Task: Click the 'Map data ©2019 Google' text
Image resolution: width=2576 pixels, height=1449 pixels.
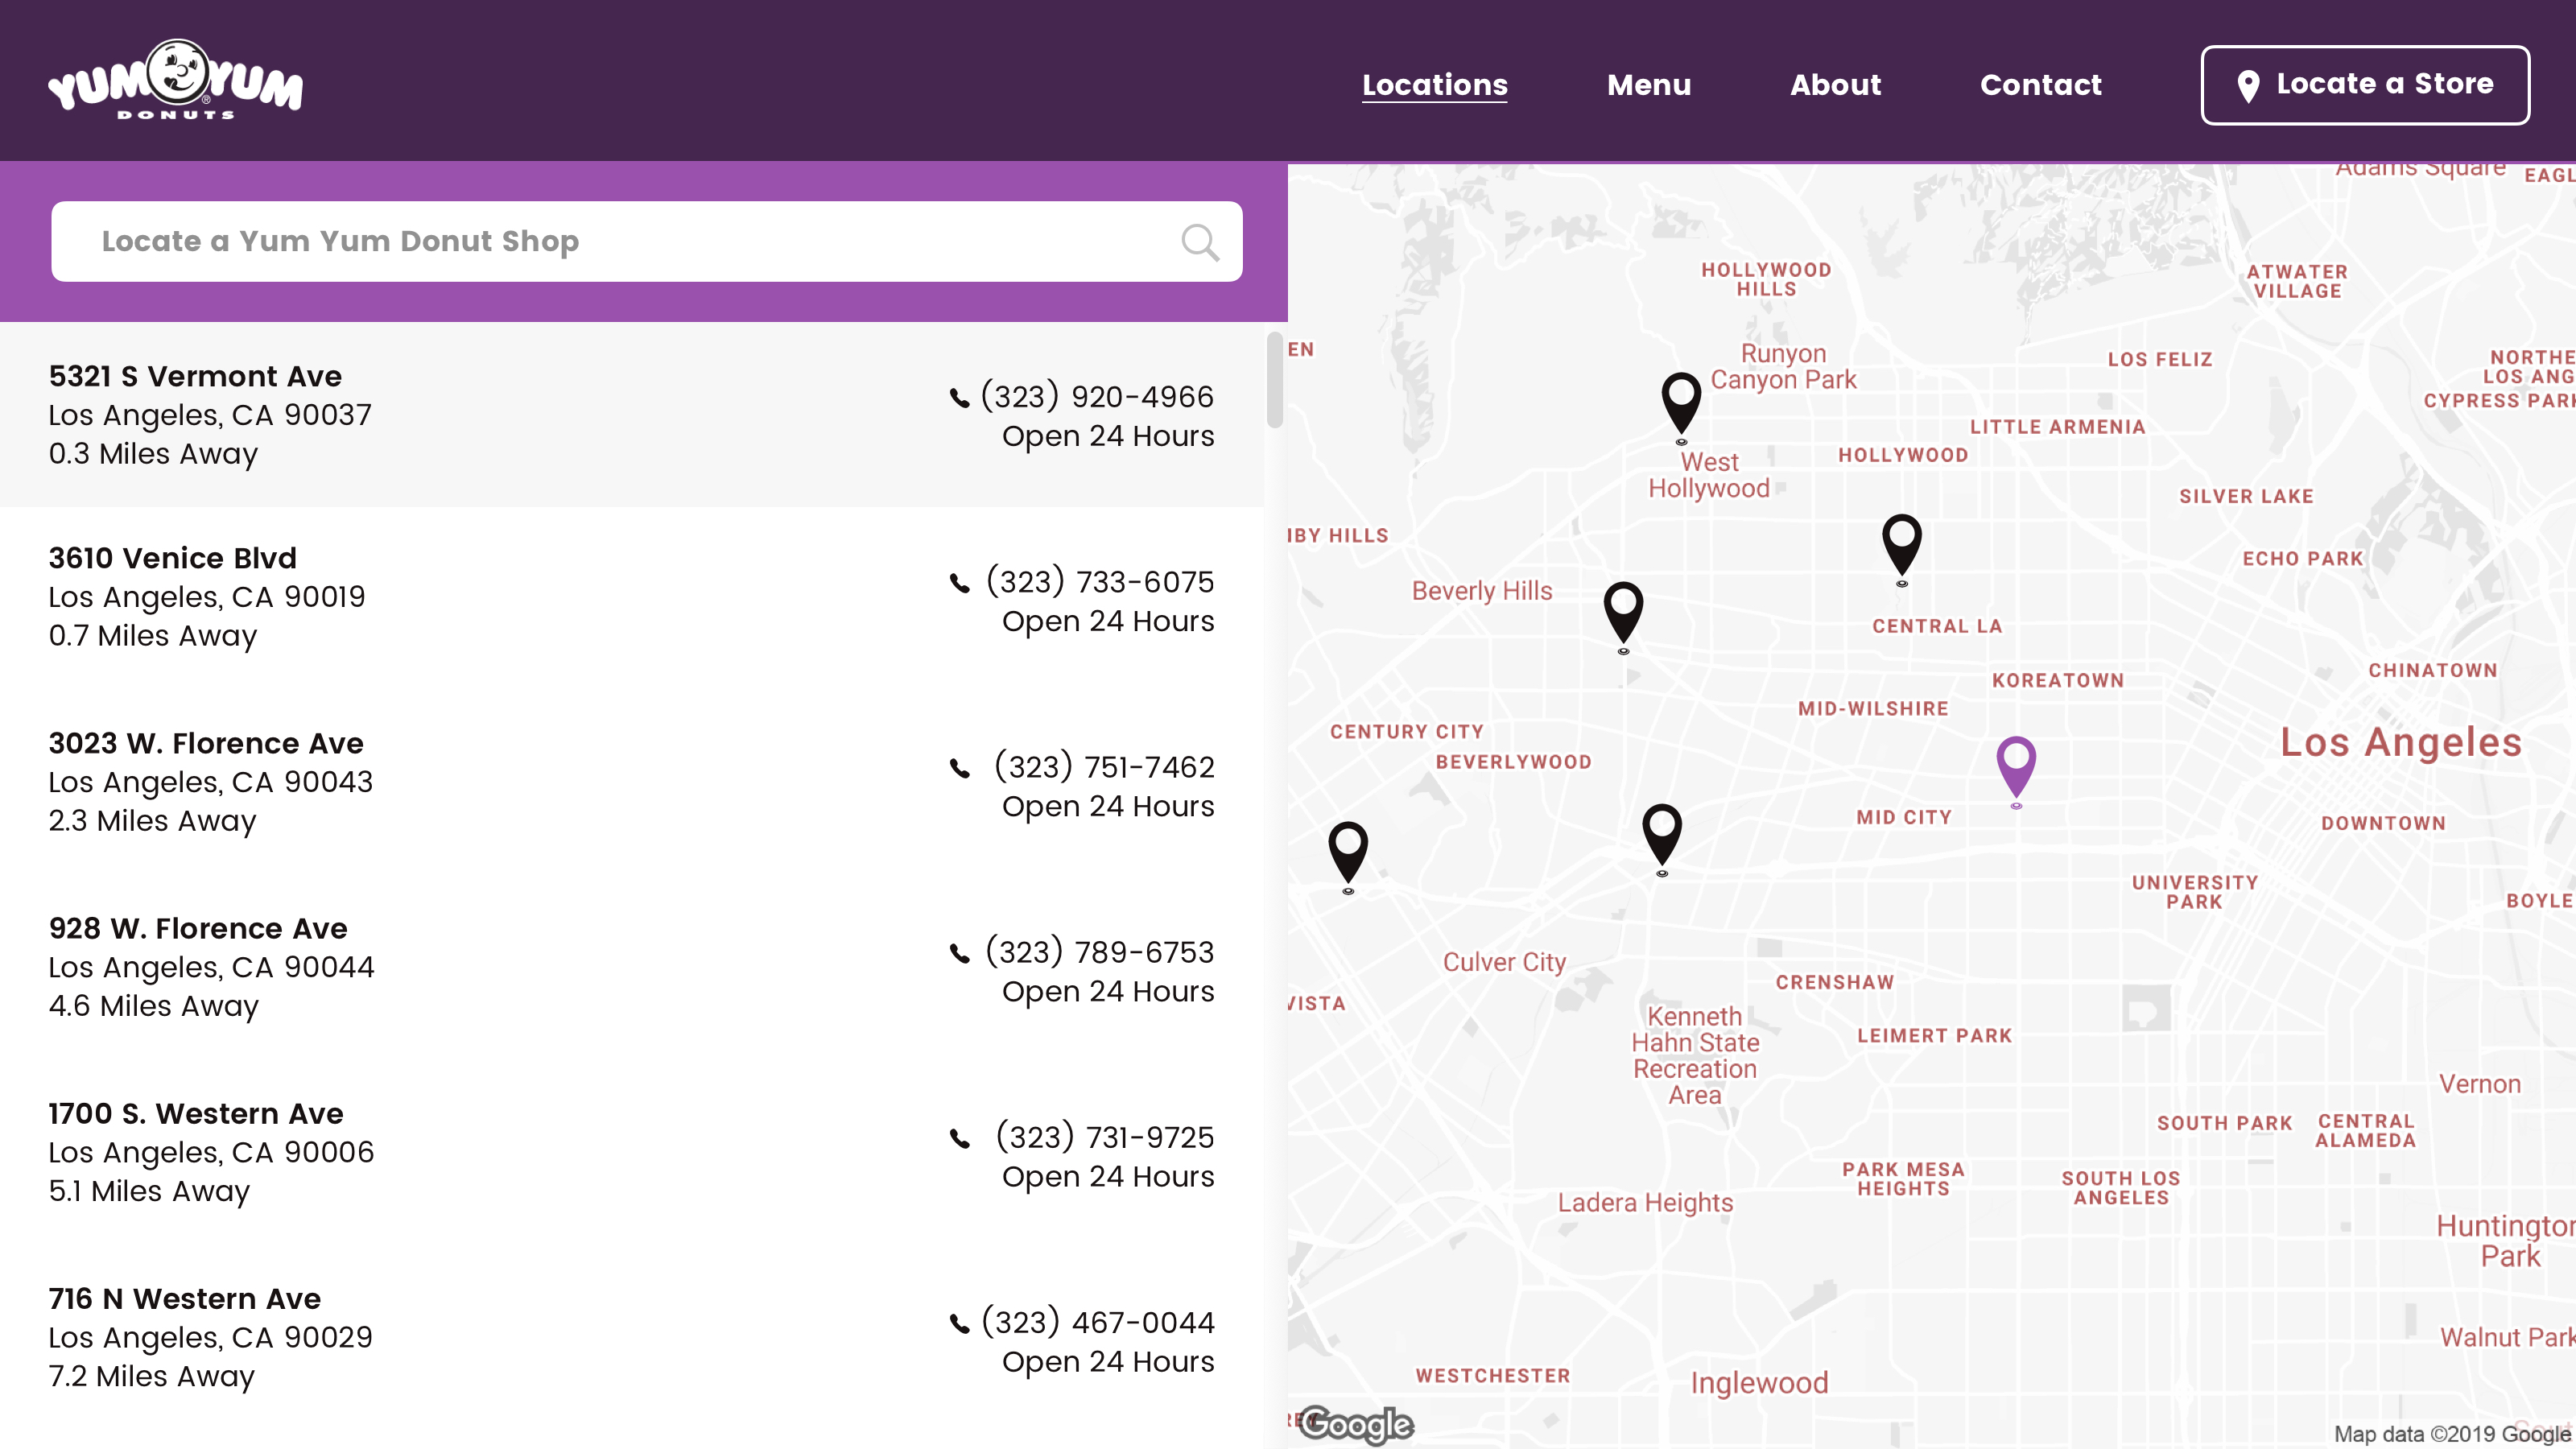Action: [x=2452, y=1434]
